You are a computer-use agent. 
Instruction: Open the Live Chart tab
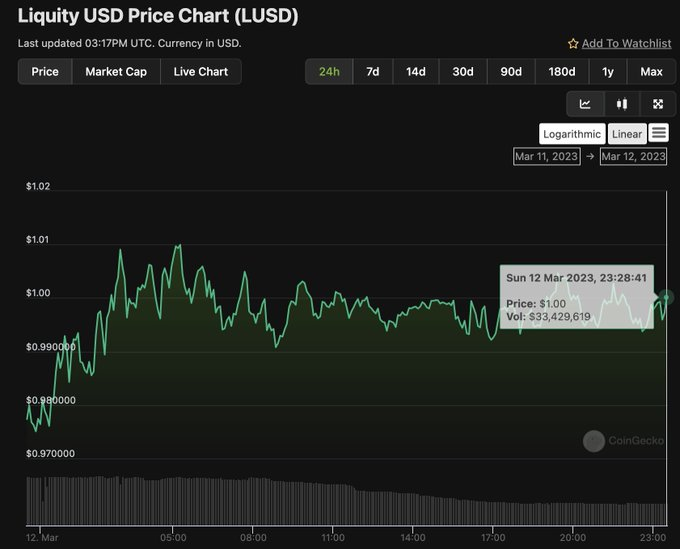(200, 72)
